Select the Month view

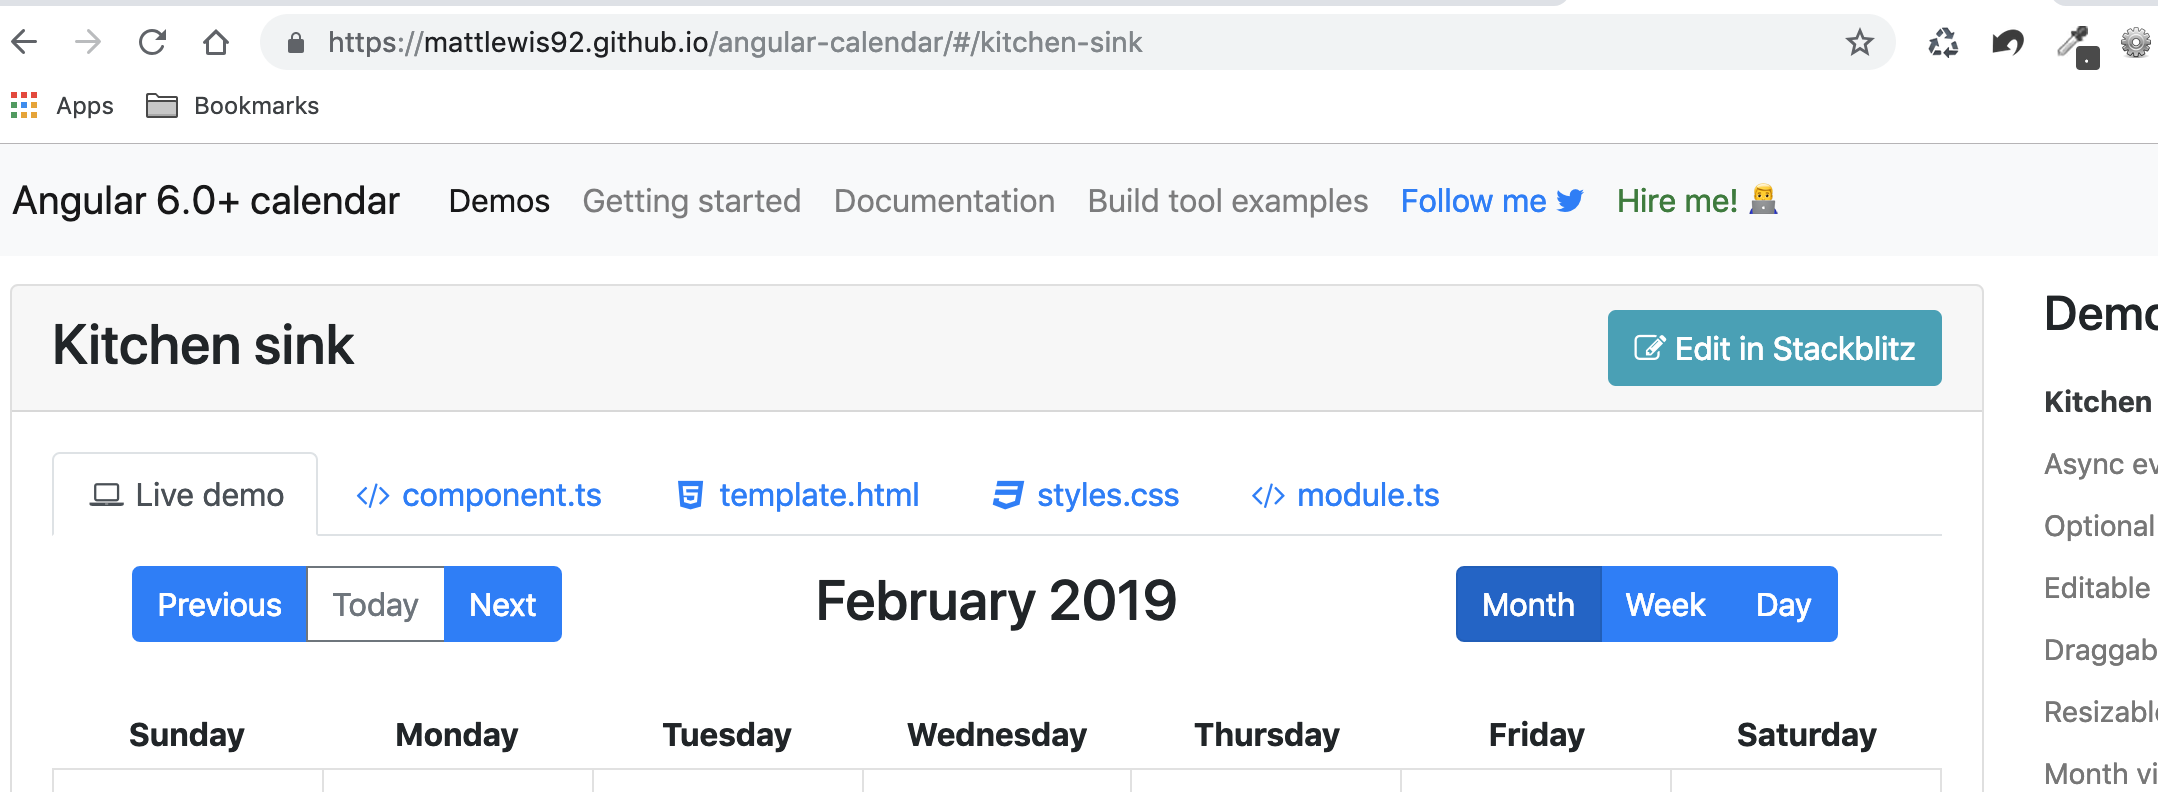(x=1528, y=604)
